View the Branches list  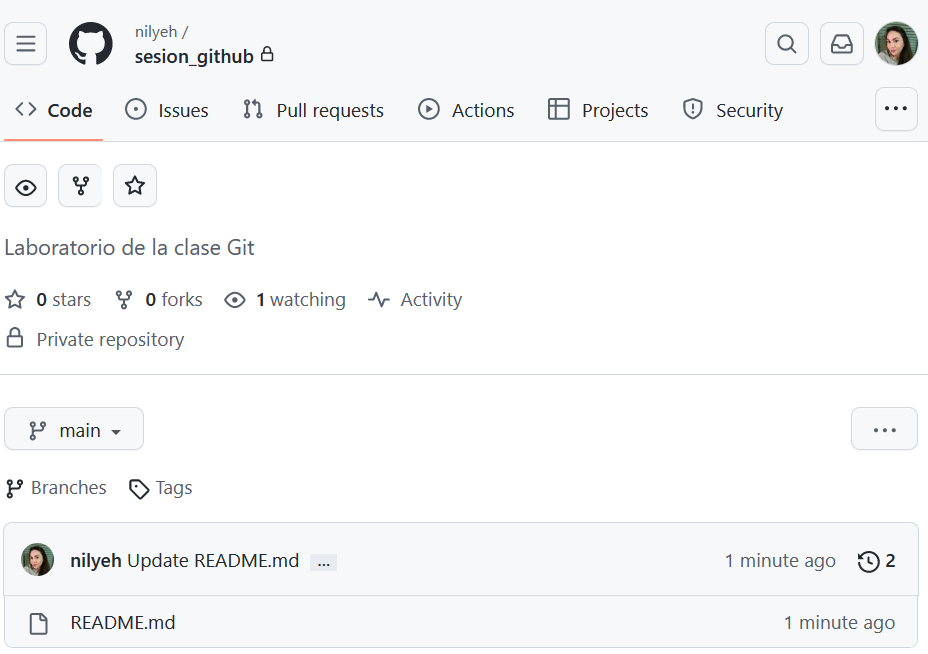tap(56, 487)
